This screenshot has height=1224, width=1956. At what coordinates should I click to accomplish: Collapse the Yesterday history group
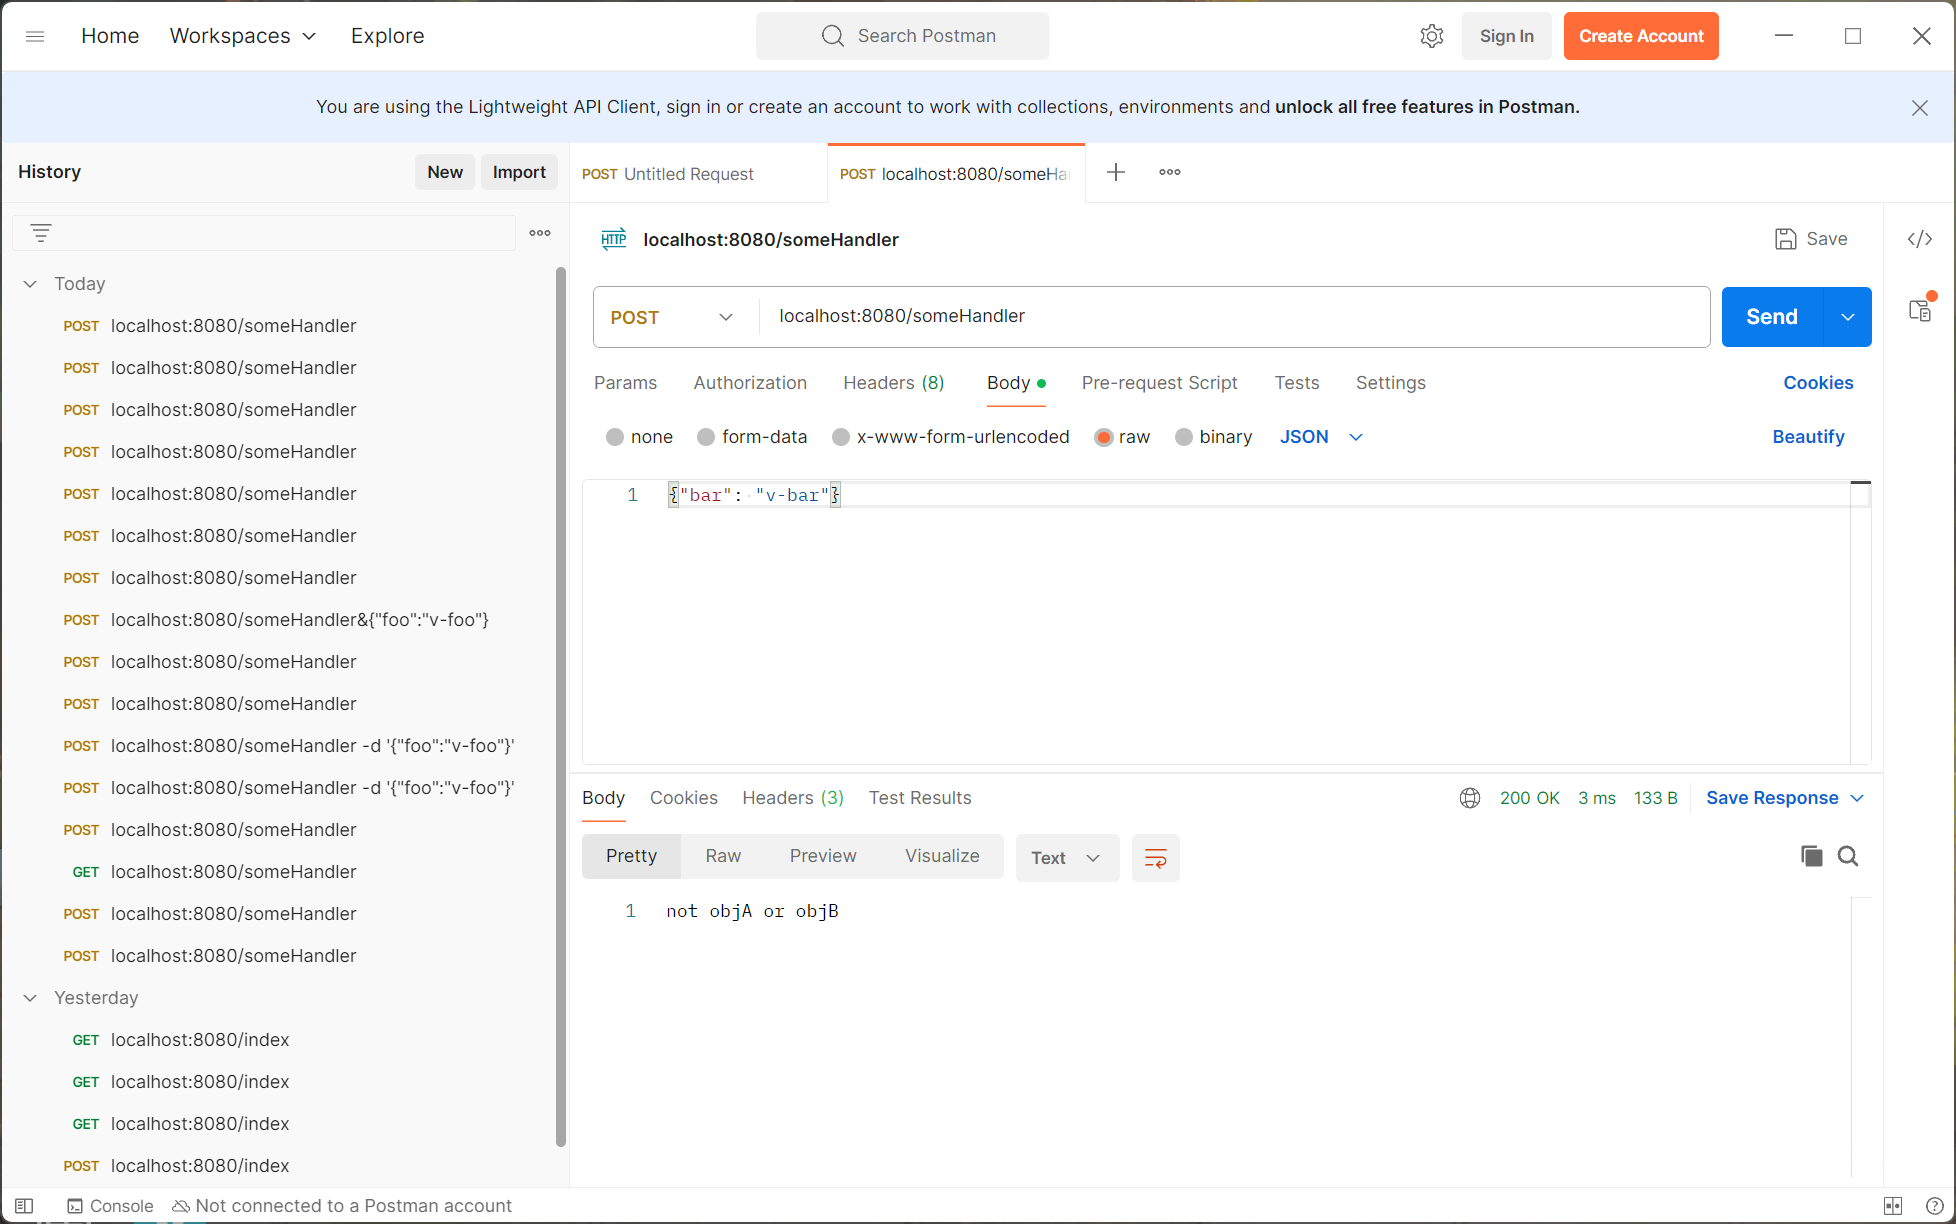(x=30, y=998)
